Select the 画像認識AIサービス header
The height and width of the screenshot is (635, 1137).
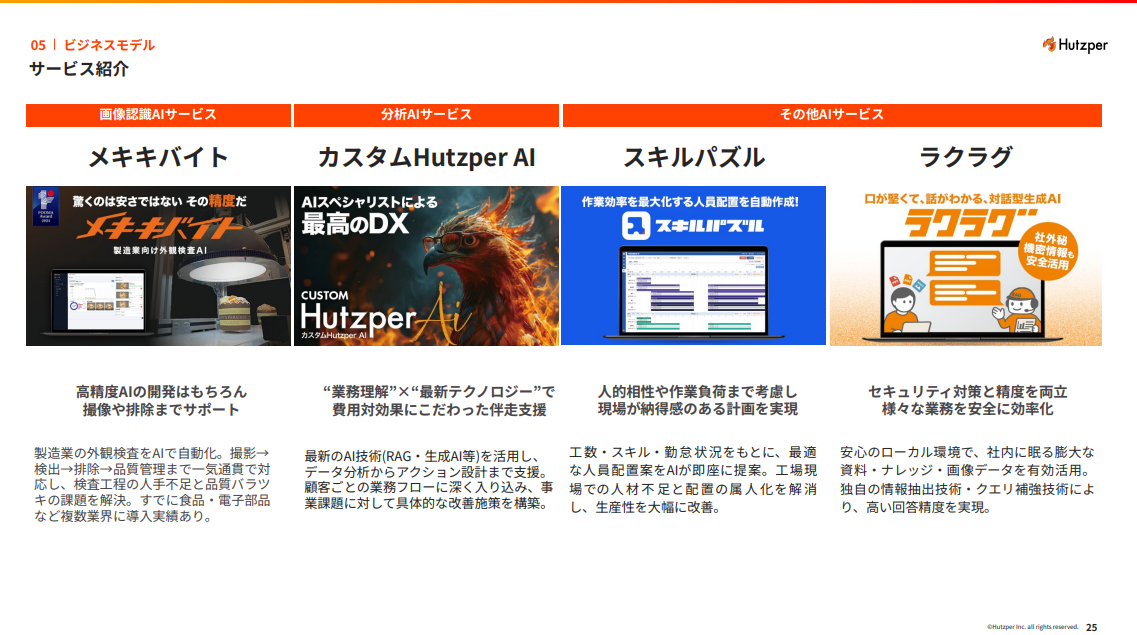point(158,115)
